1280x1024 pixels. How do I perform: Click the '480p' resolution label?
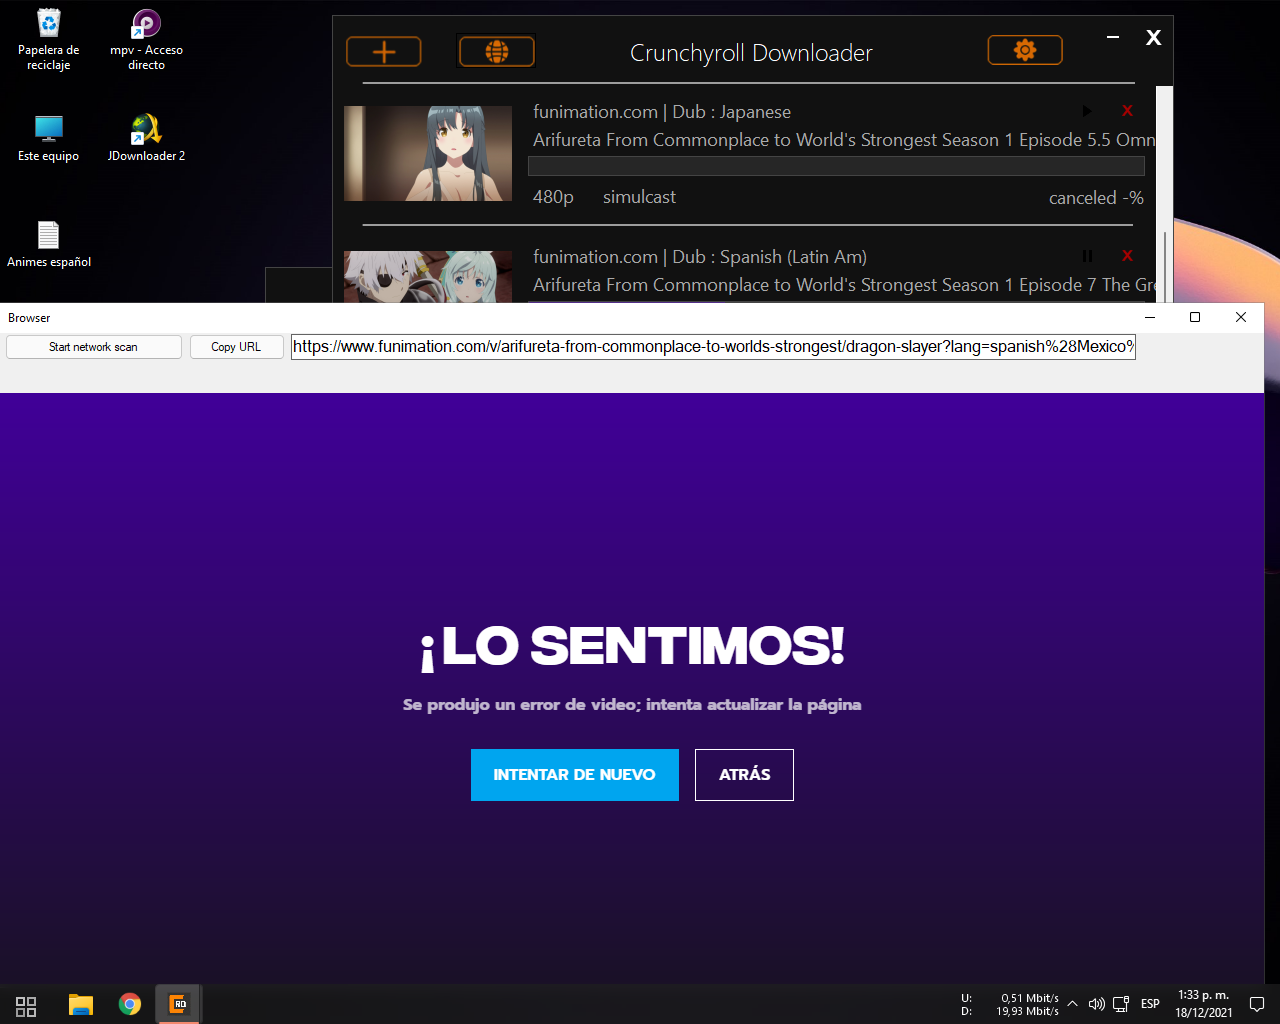pos(553,197)
